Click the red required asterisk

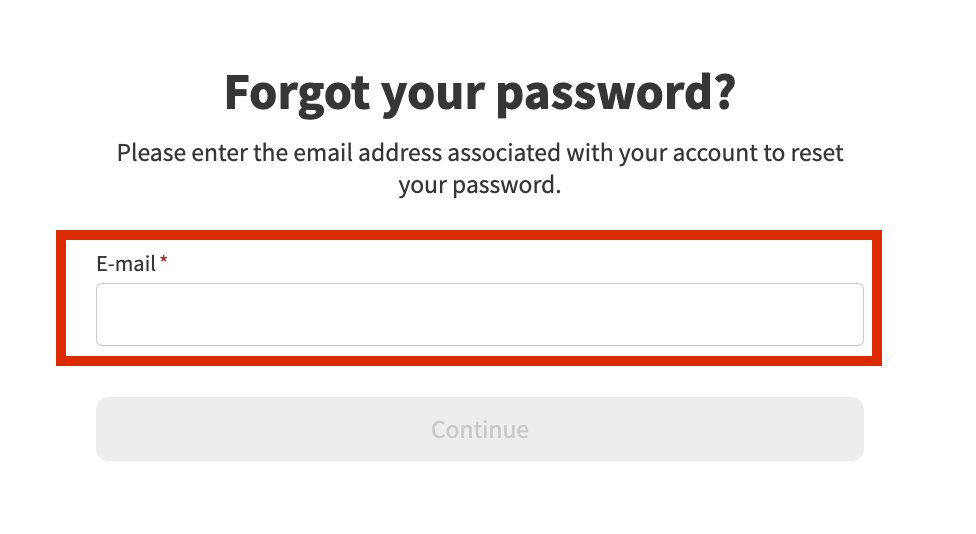tap(164, 262)
